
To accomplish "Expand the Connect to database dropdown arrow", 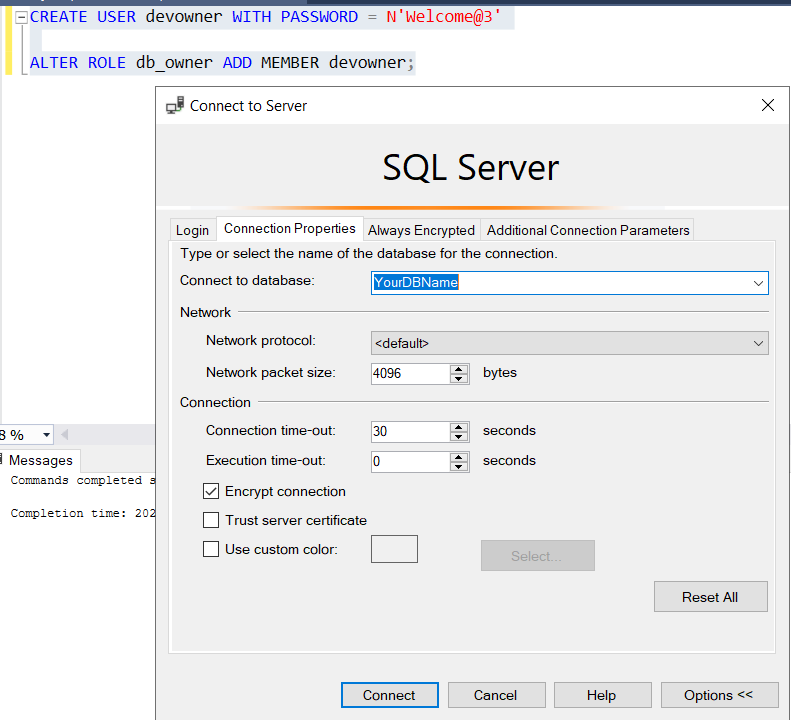I will coord(758,283).
